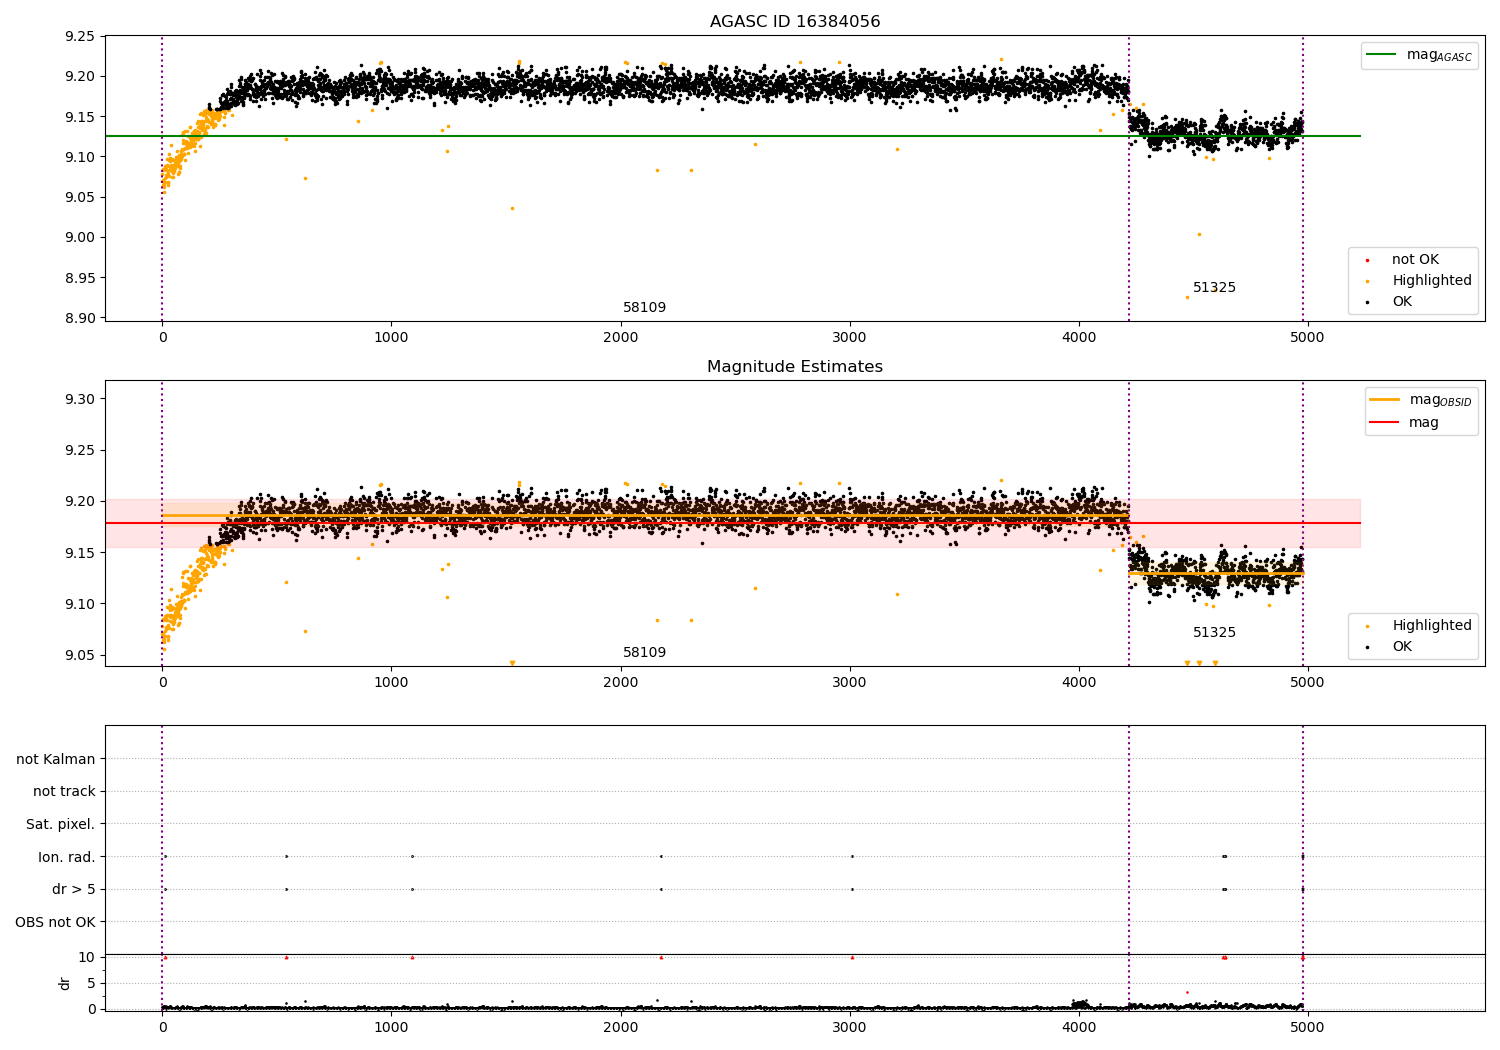Click the 'OBS not OK' row label
1500x1050 pixels.
(x=55, y=922)
